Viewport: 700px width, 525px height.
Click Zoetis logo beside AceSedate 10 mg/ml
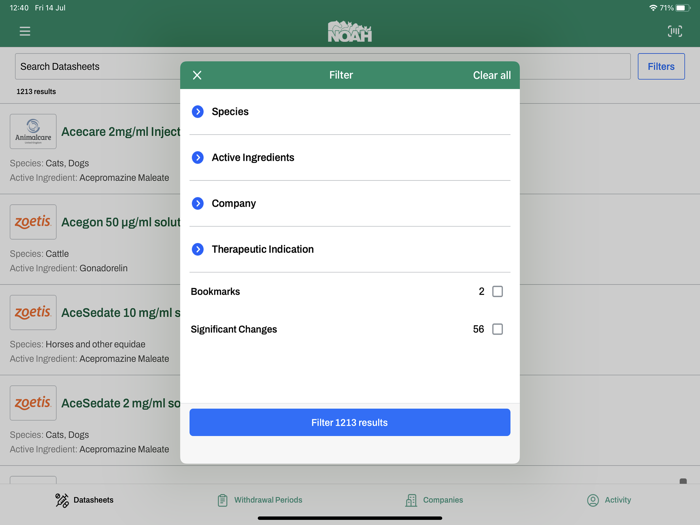coord(33,312)
